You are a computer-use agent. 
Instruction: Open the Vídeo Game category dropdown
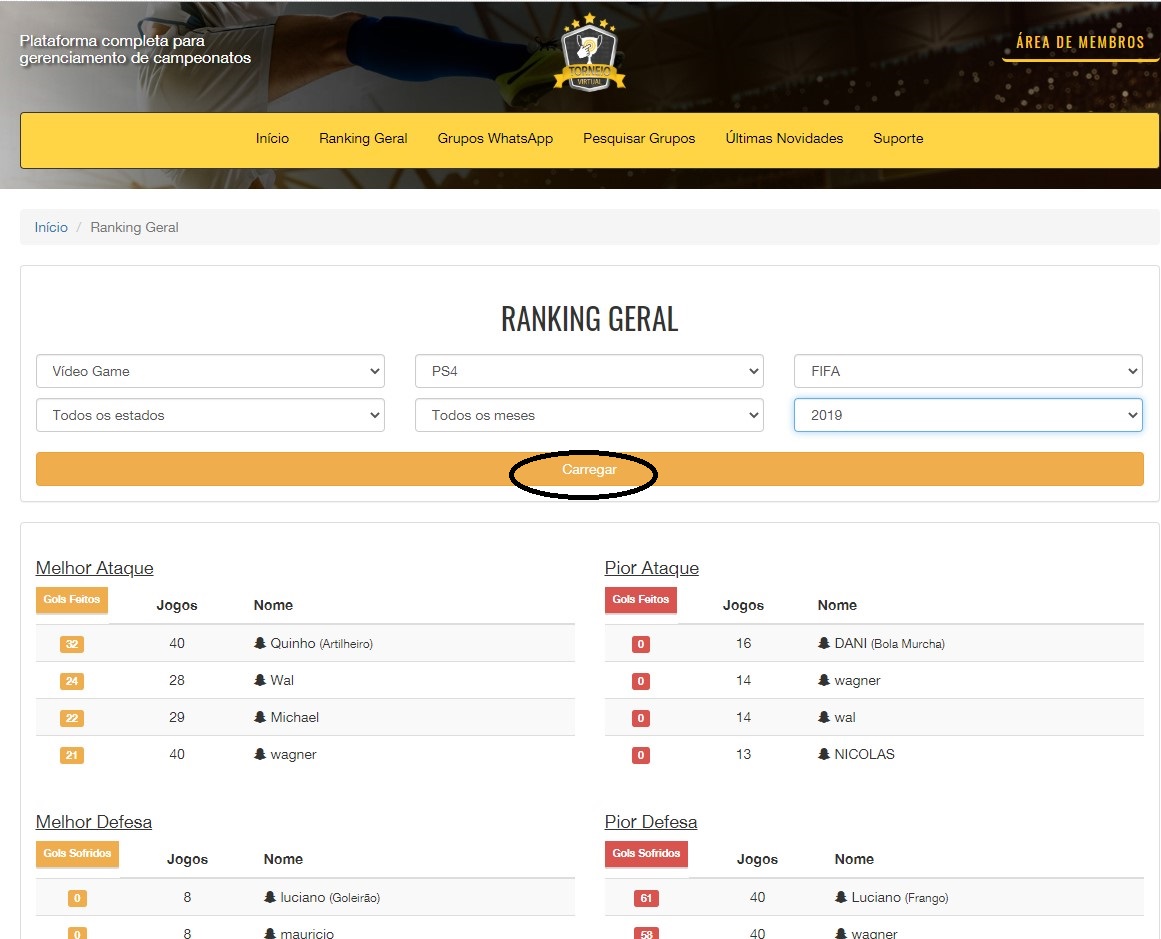coord(210,371)
